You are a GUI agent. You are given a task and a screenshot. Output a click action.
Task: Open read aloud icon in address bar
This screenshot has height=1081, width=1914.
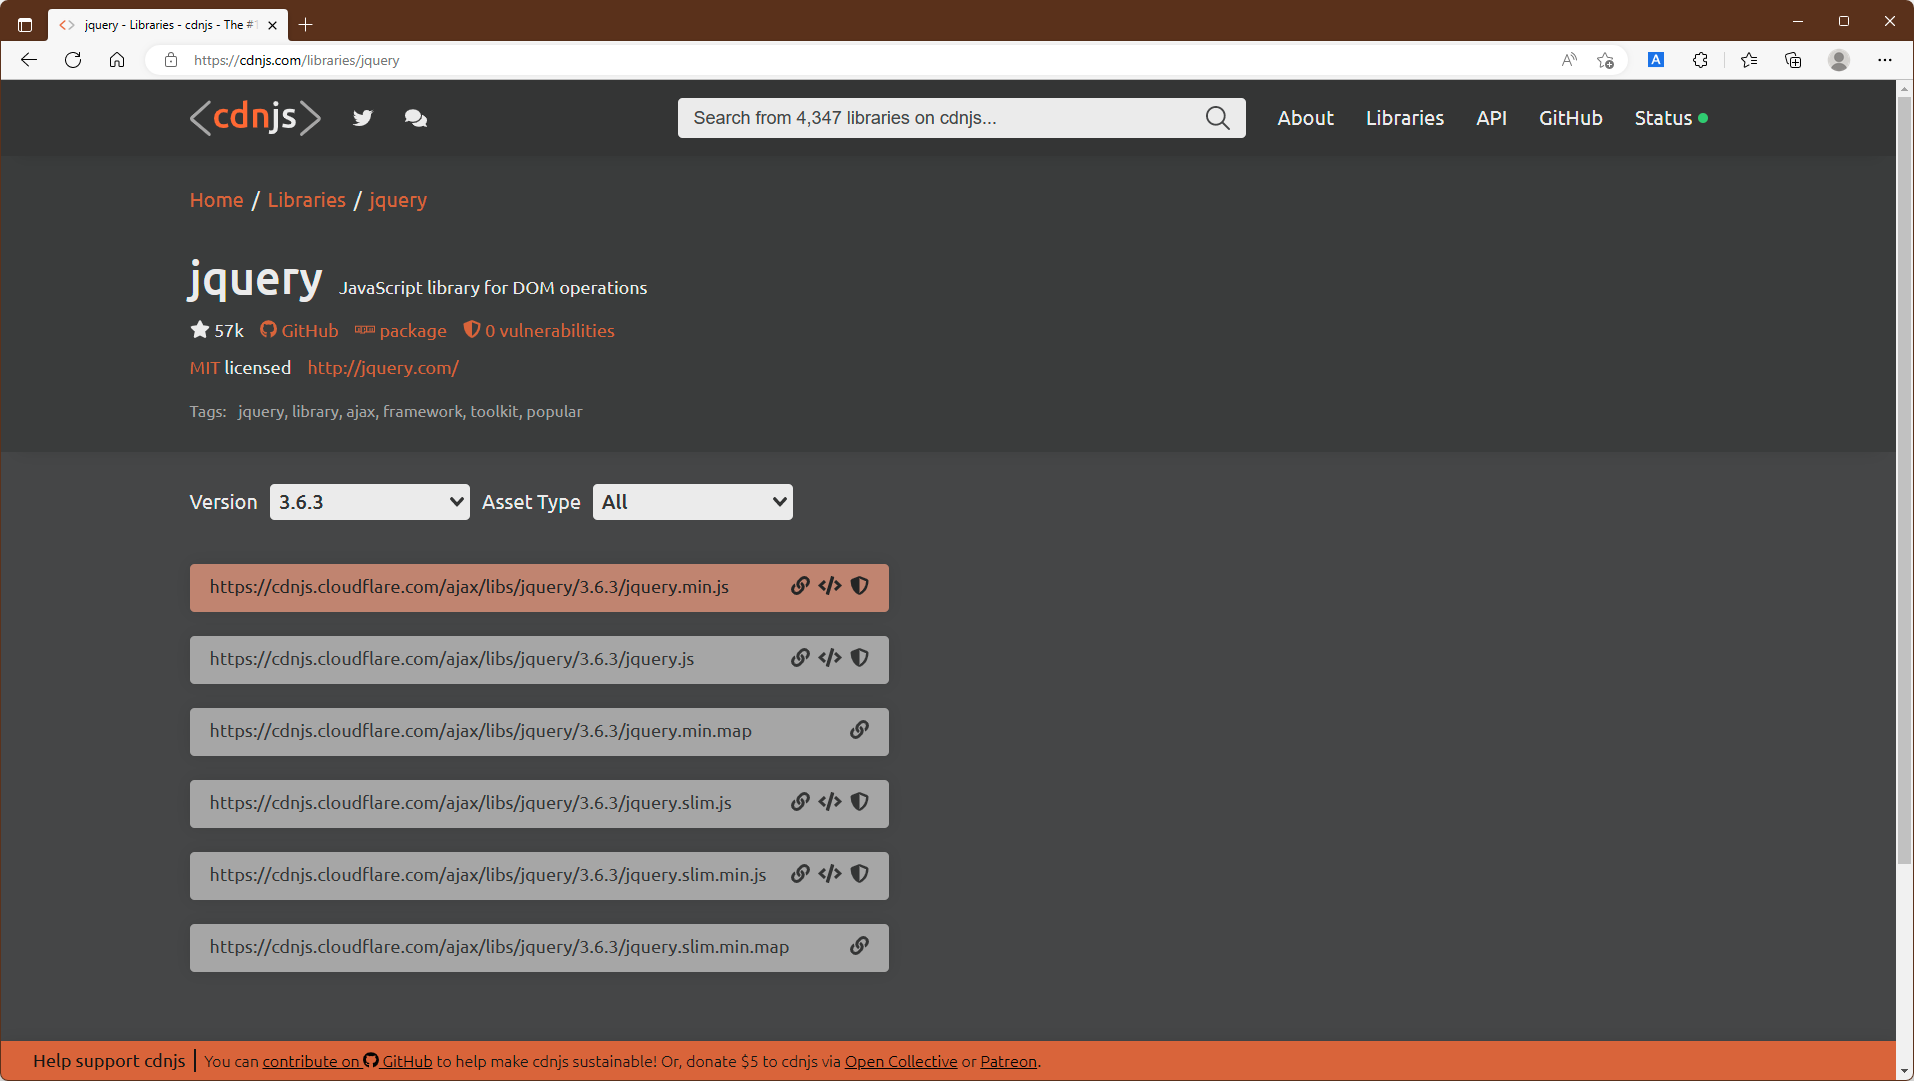pos(1569,60)
